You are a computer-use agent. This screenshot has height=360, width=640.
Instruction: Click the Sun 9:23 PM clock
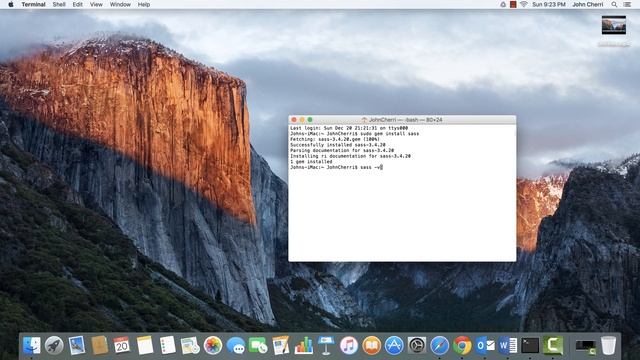click(x=549, y=4)
